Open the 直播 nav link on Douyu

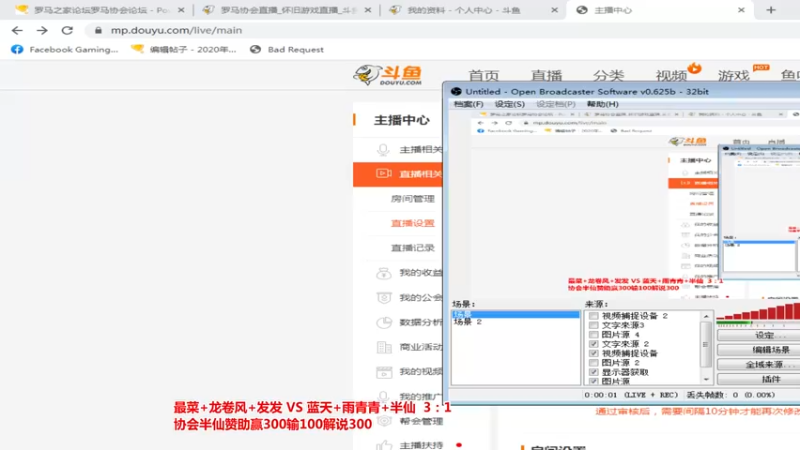click(546, 76)
